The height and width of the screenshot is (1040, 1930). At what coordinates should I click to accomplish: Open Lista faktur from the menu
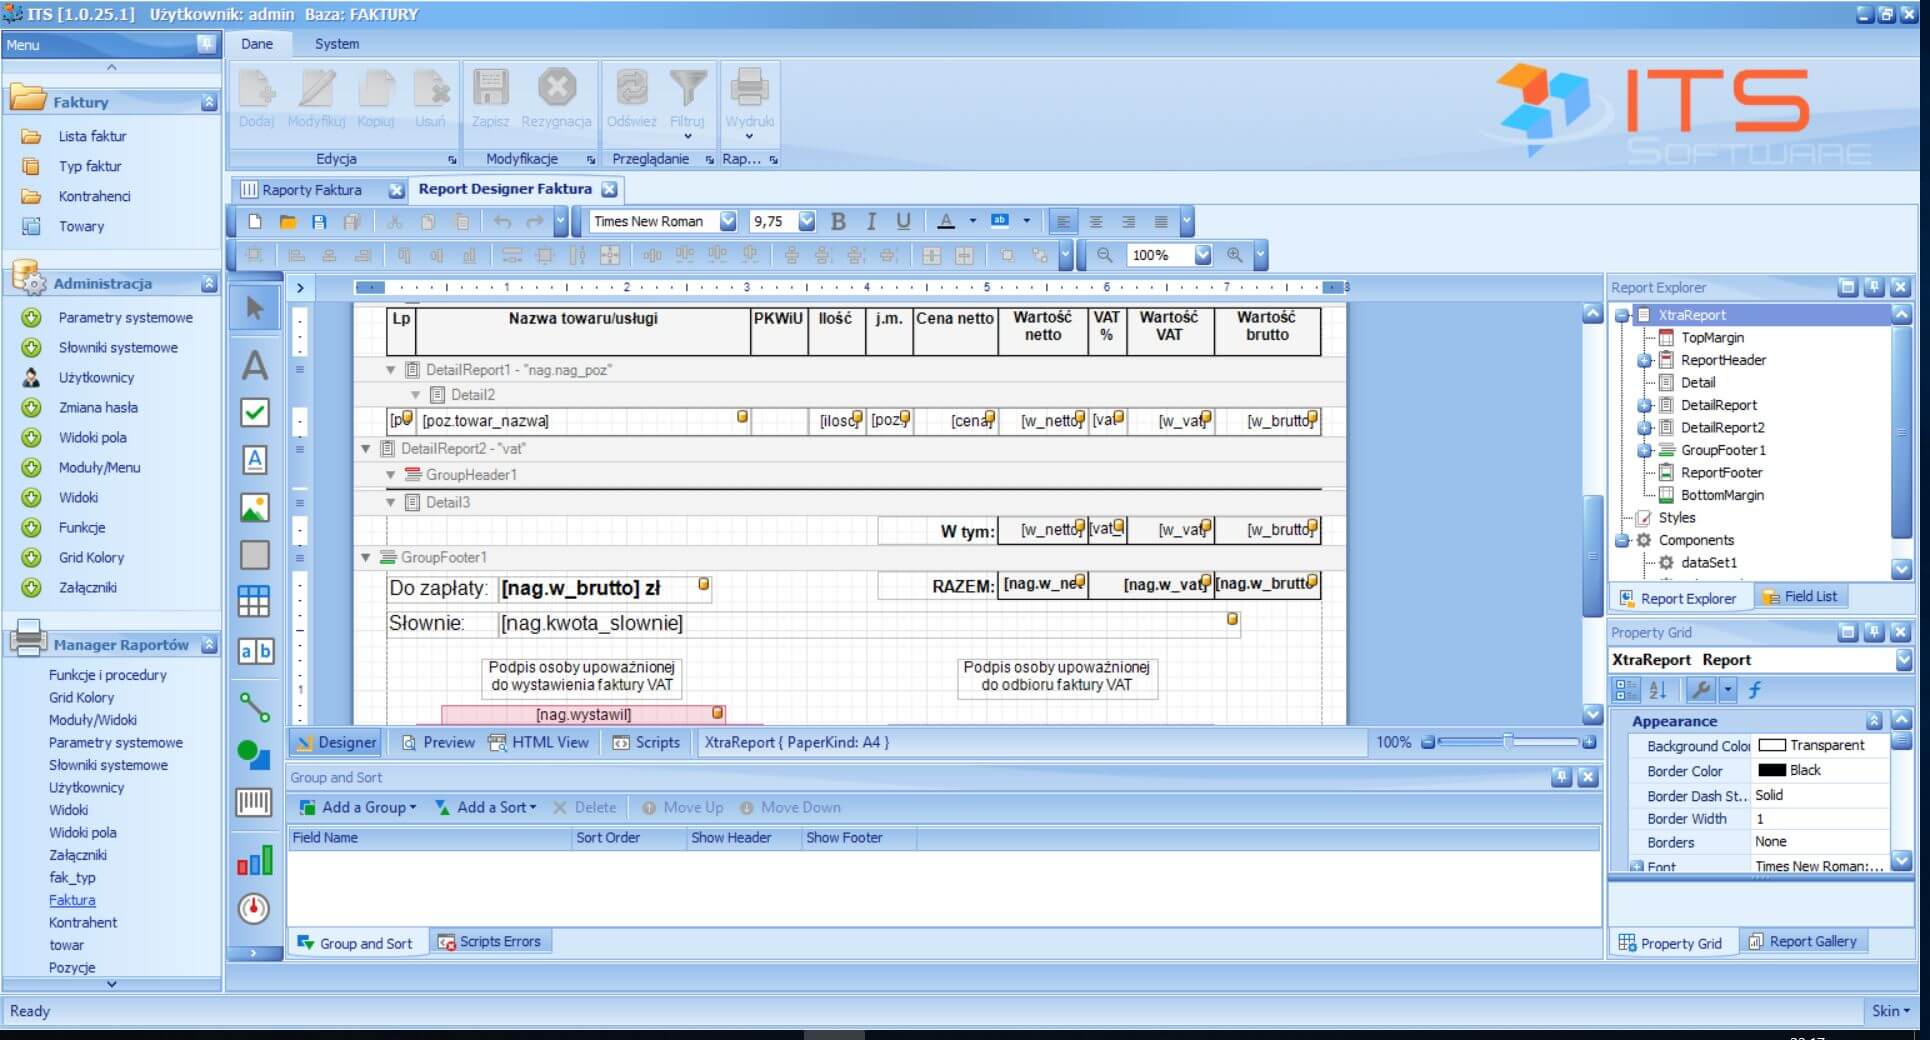92,136
